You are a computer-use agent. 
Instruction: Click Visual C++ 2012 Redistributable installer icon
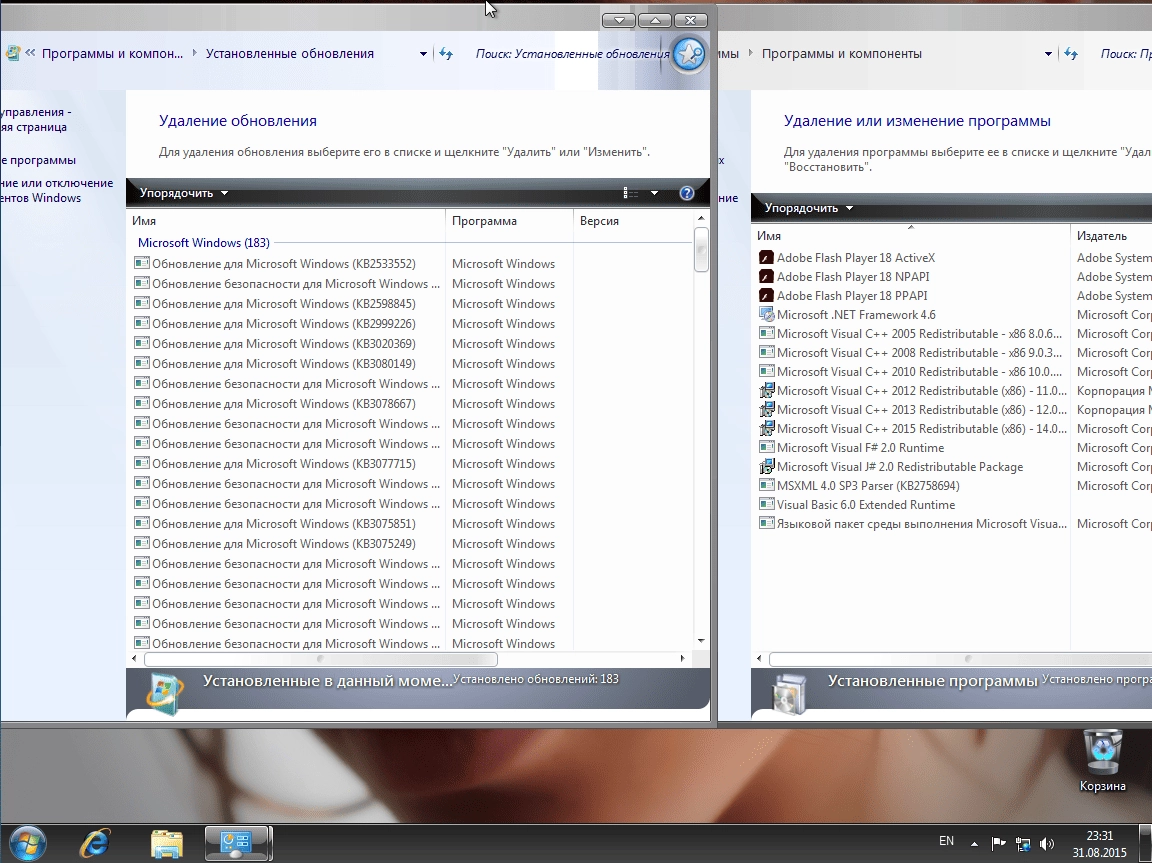(766, 391)
